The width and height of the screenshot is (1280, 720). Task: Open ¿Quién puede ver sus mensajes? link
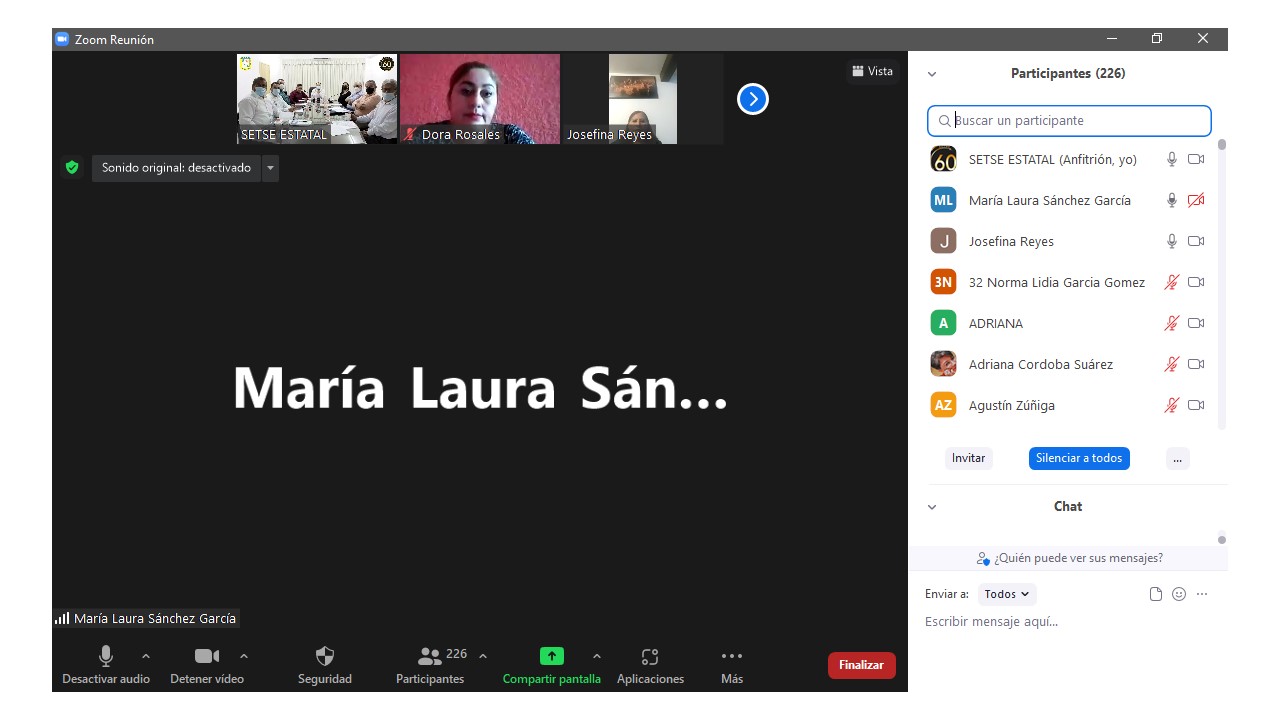coord(1069,558)
